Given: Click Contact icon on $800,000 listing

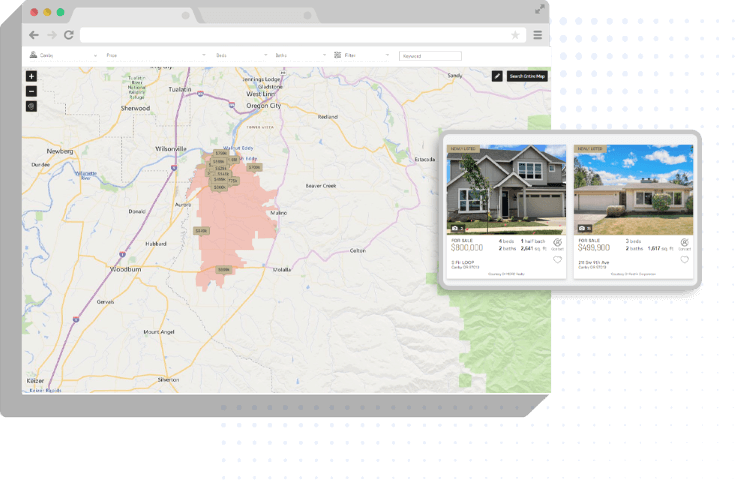Looking at the screenshot, I should (557, 244).
